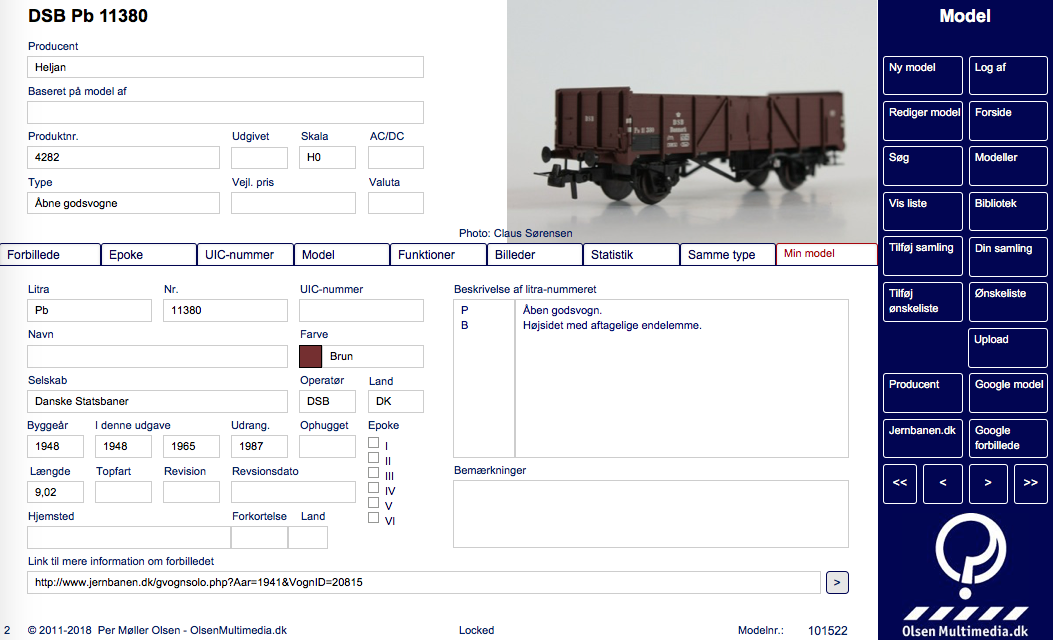Image resolution: width=1053 pixels, height=640 pixels.
Task: Open the Modeller section
Action: point(1008,166)
